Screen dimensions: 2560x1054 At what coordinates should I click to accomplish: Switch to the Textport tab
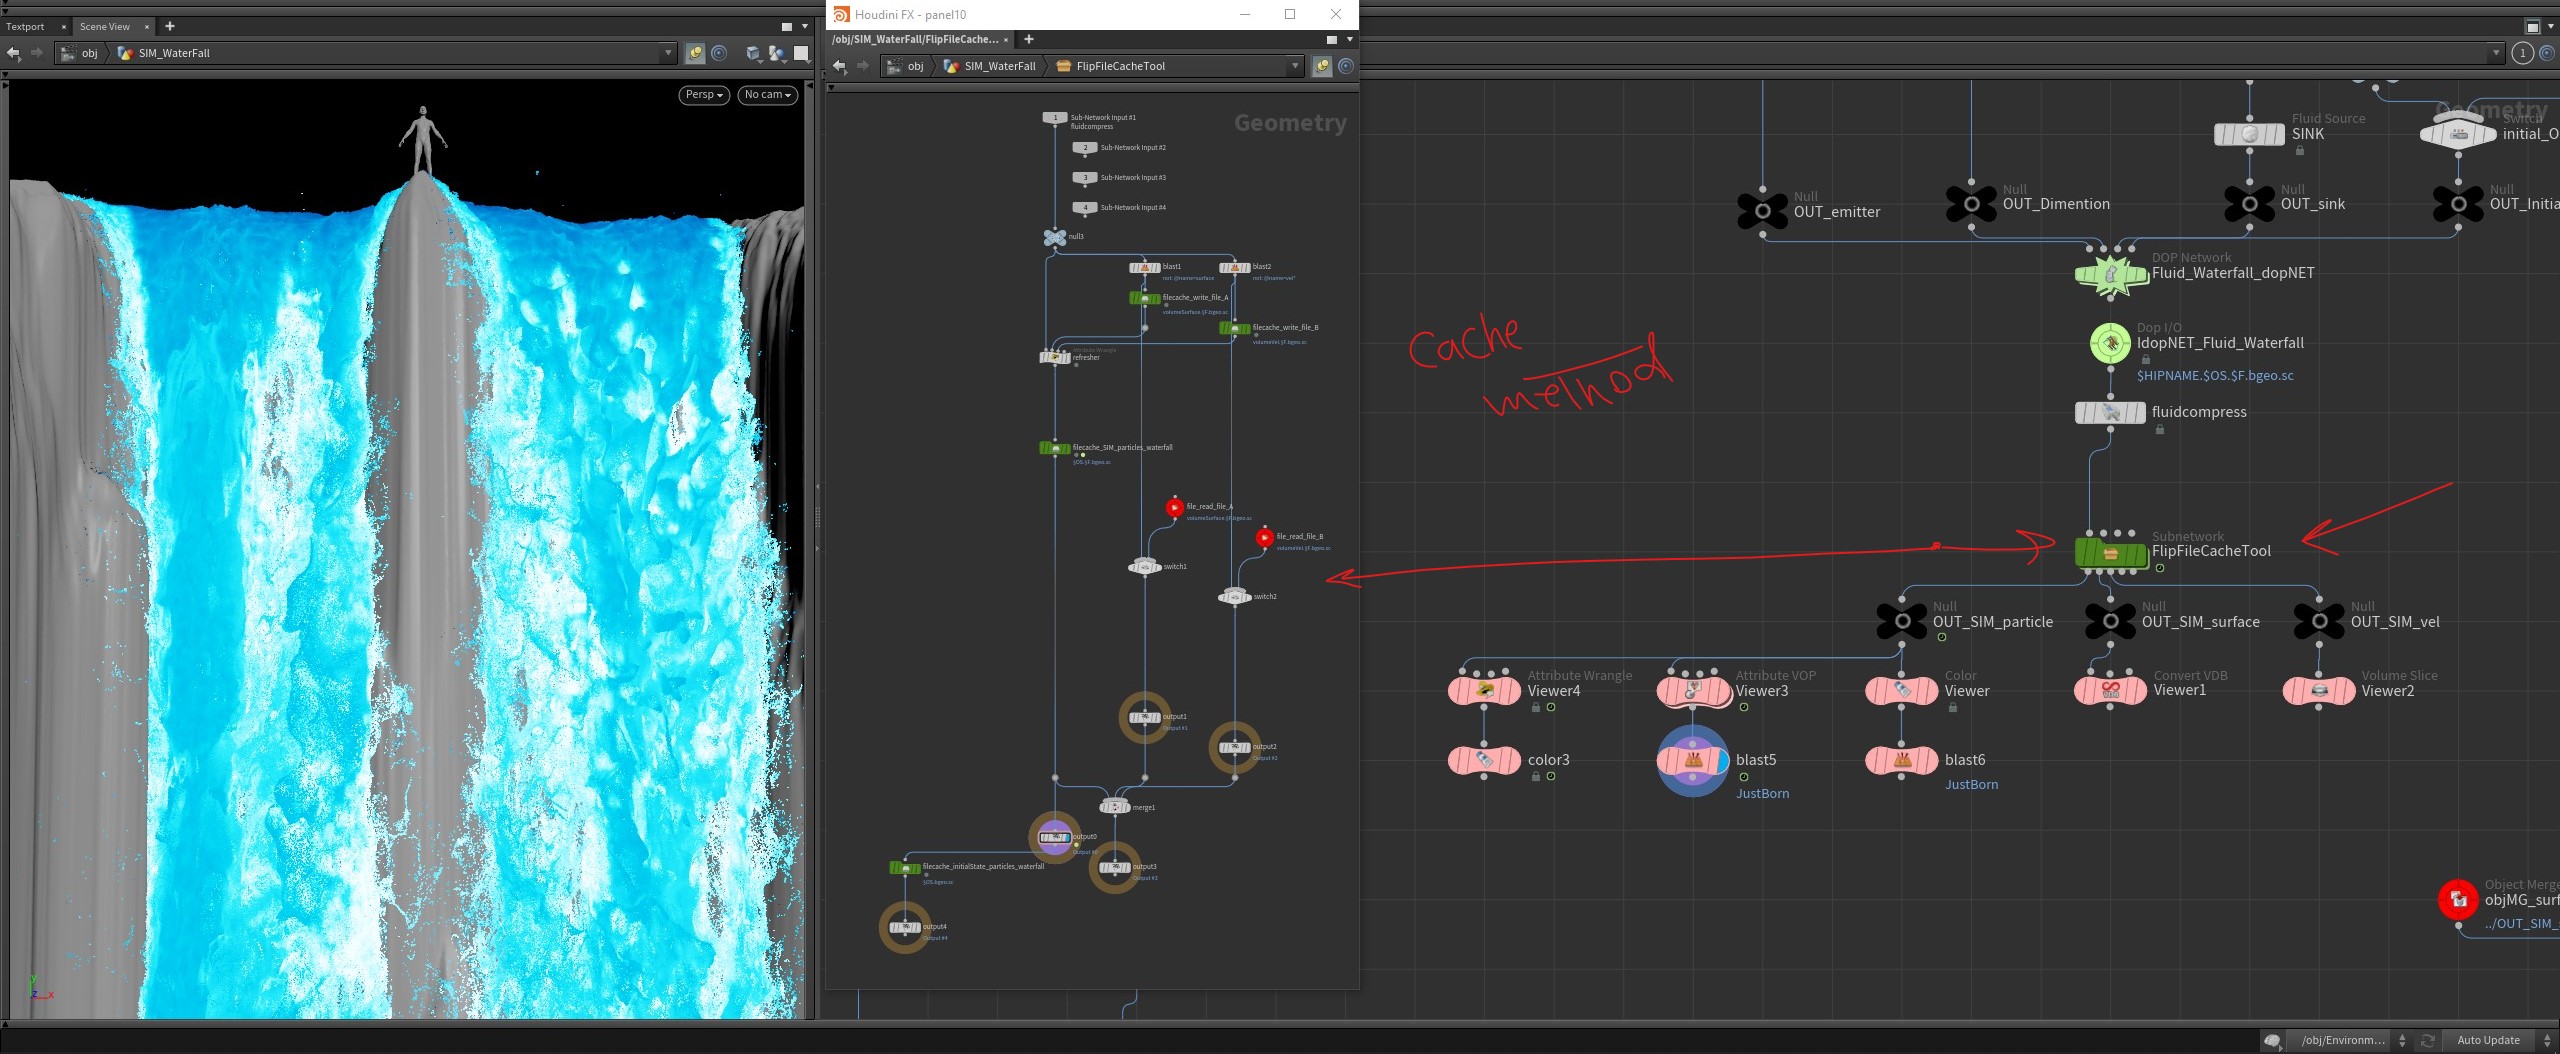pyautogui.click(x=25, y=27)
